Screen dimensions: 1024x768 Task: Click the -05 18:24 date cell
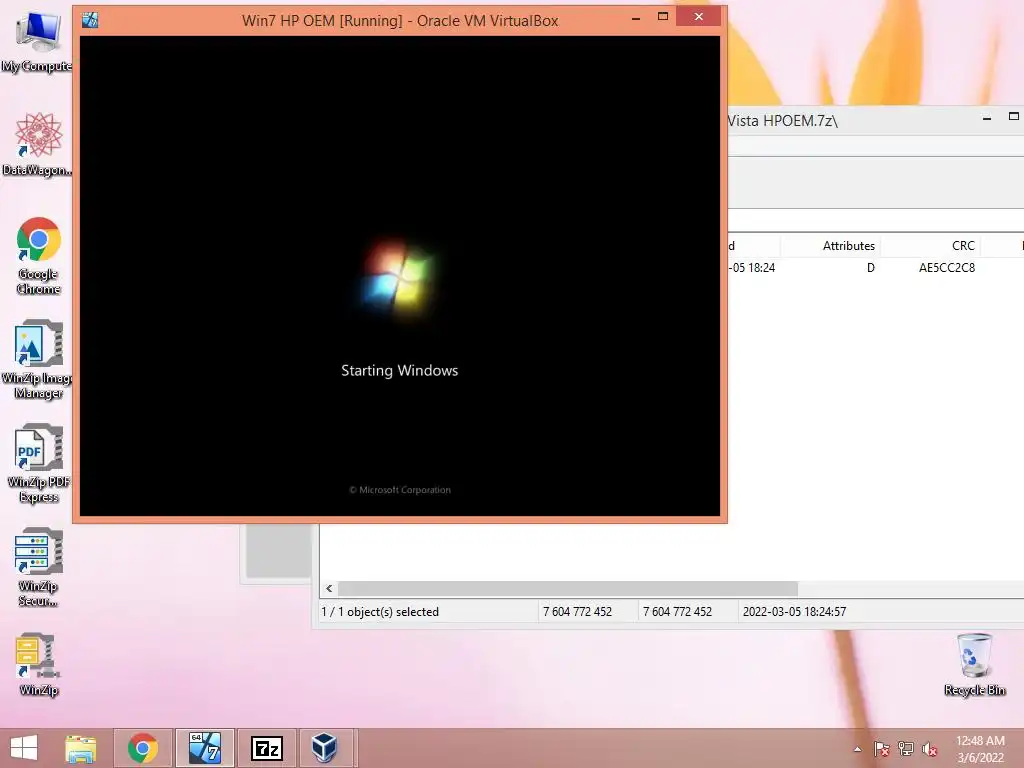click(753, 268)
